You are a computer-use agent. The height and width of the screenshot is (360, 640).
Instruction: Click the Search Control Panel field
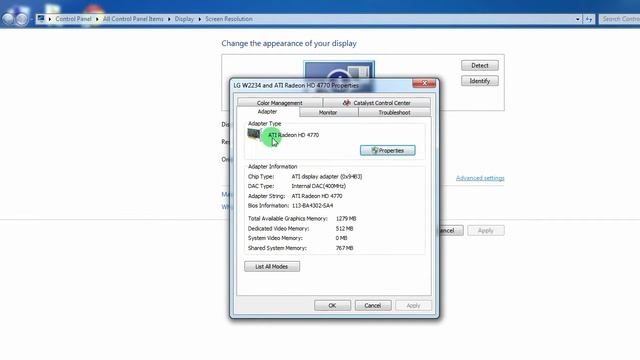pyautogui.click(x=620, y=19)
